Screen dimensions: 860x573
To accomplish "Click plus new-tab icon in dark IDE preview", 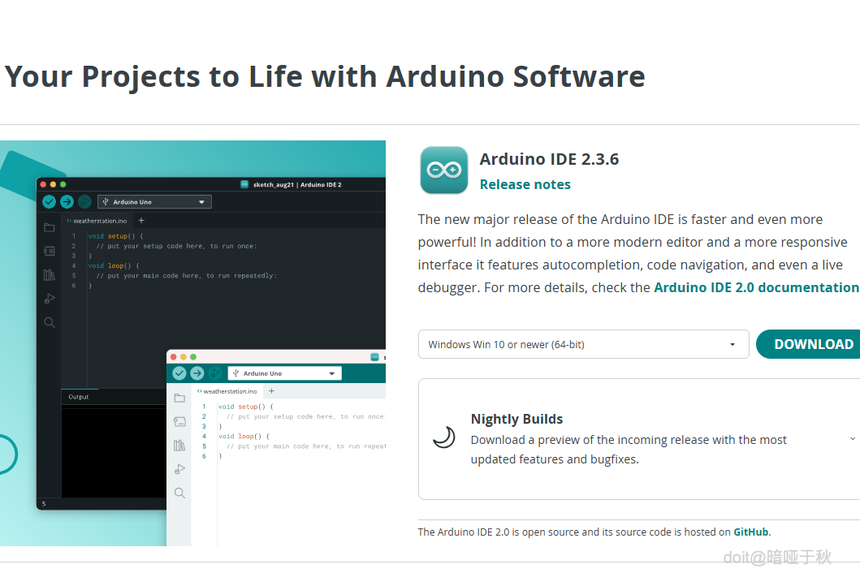I will point(142,220).
